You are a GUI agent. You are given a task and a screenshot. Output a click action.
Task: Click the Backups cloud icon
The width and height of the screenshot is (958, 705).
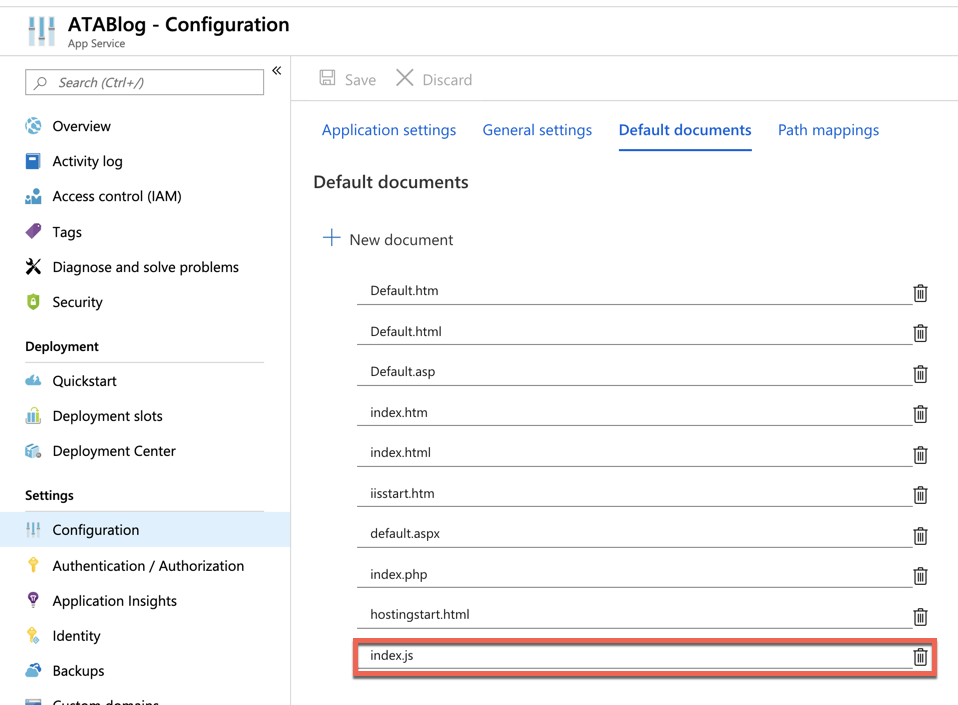coord(33,670)
